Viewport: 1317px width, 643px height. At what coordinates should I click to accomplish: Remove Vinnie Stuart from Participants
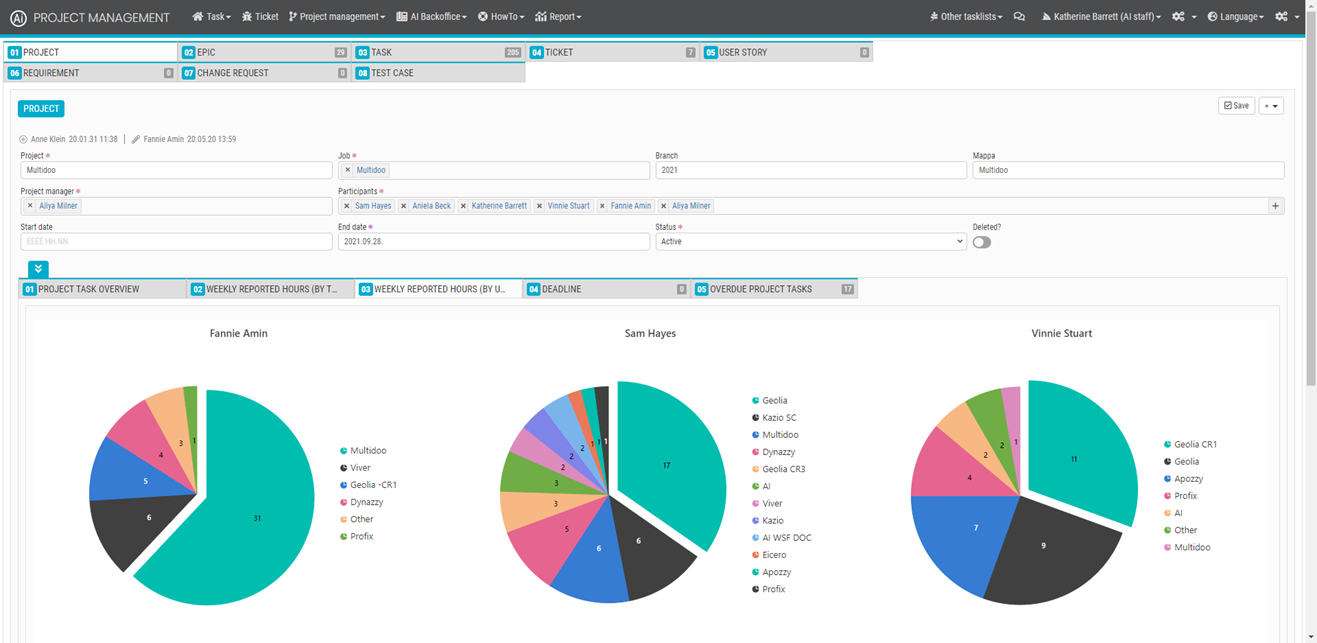tap(539, 206)
